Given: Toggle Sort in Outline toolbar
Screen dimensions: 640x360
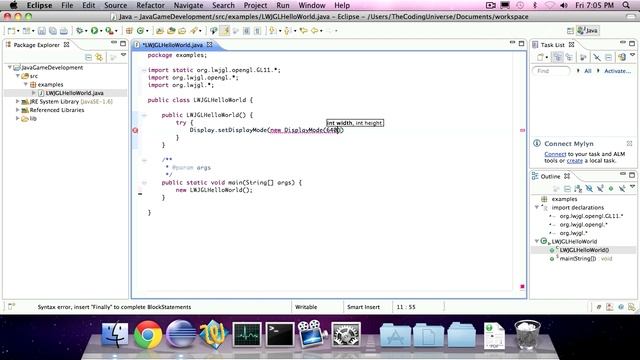Looking at the screenshot, I should (578, 189).
